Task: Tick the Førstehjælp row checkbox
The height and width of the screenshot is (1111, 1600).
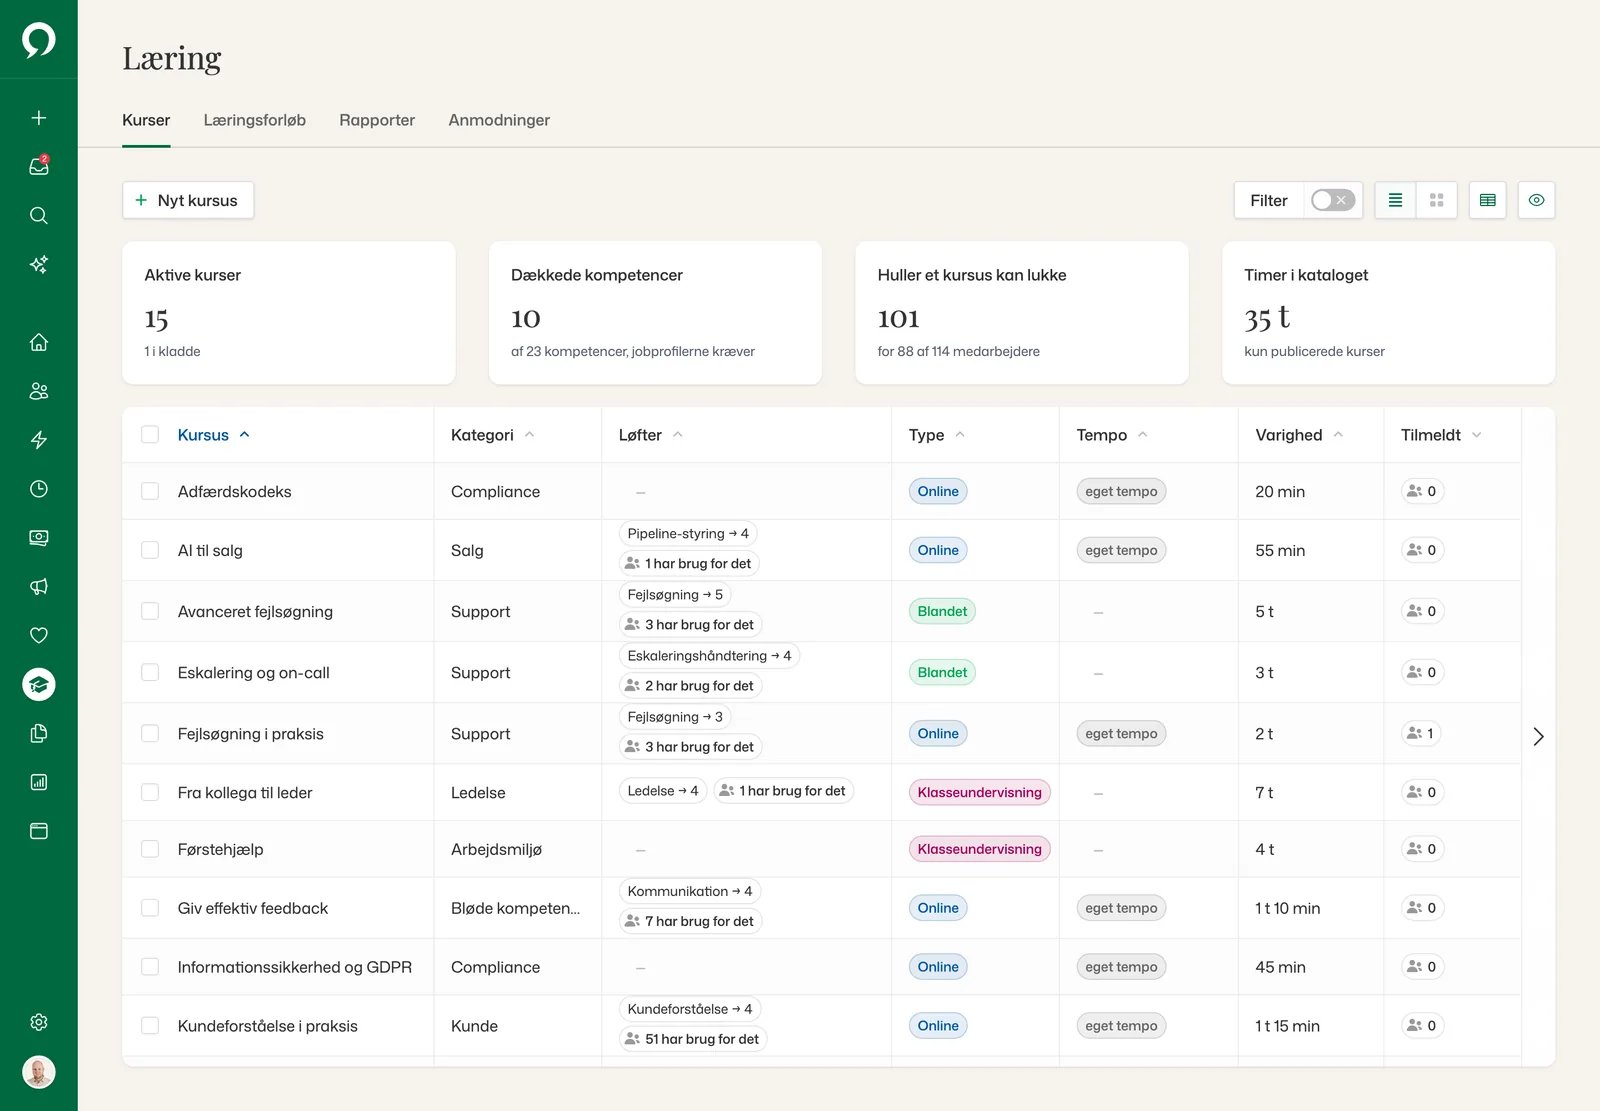Action: point(150,849)
